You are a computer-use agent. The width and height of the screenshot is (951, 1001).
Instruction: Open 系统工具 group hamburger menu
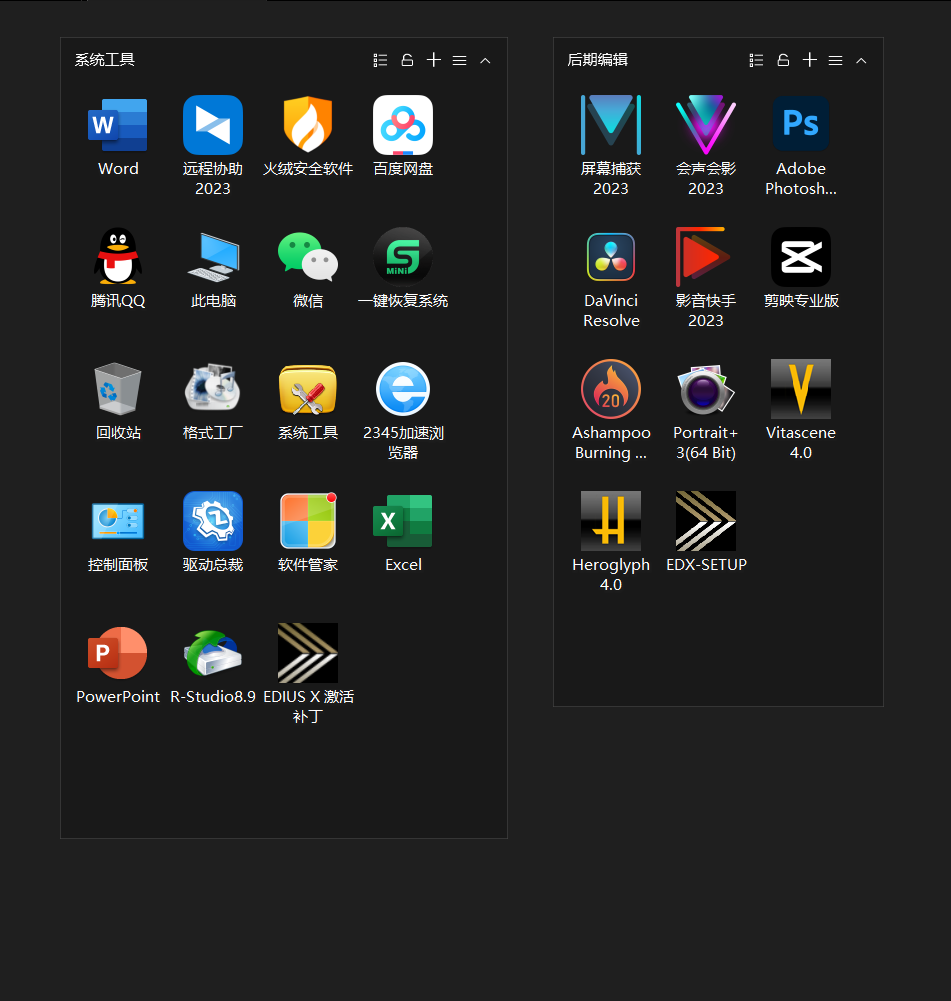[x=460, y=61]
